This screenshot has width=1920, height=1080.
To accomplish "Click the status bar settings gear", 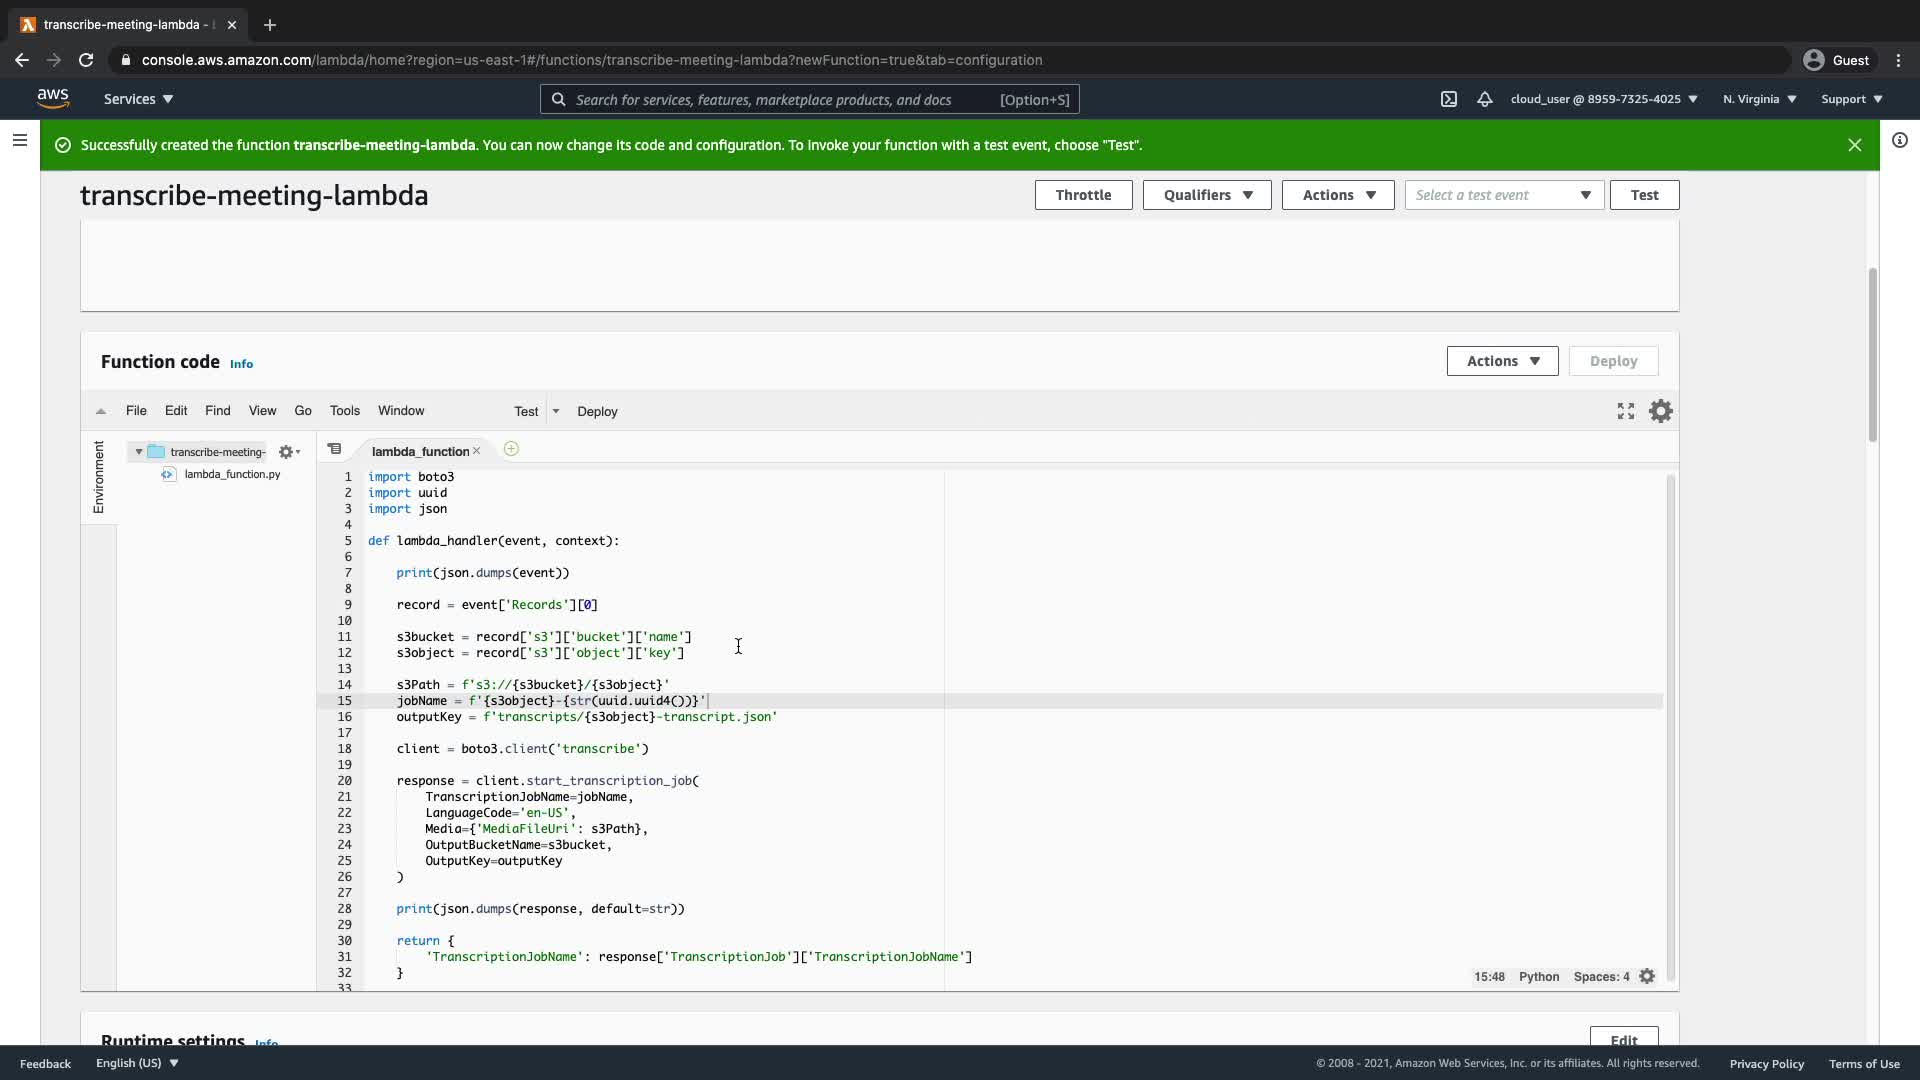I will pos(1647,976).
